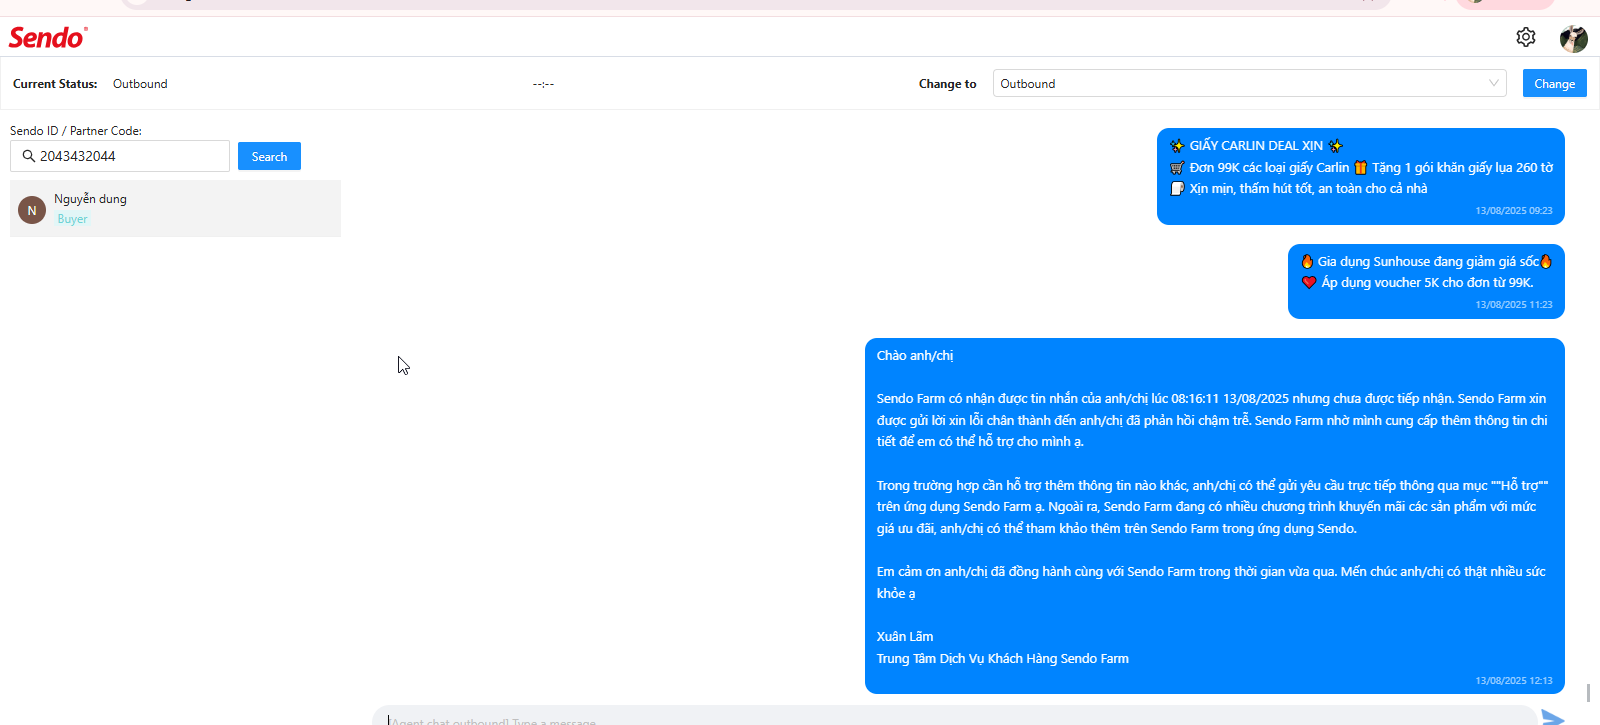The image size is (1600, 725).
Task: Click the 13/08/2025 11:23 timestamp
Action: [x=1513, y=305]
